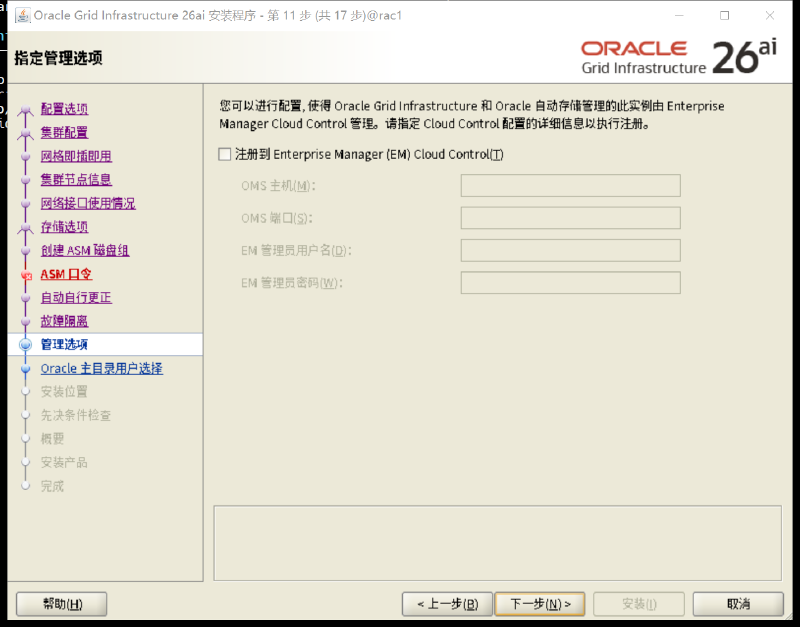Select the current 管理选项 step
This screenshot has width=800, height=627.
point(64,345)
